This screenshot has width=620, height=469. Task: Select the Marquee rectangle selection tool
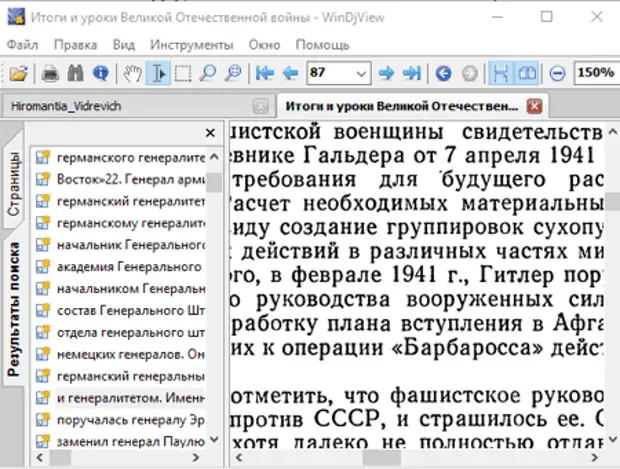click(184, 73)
